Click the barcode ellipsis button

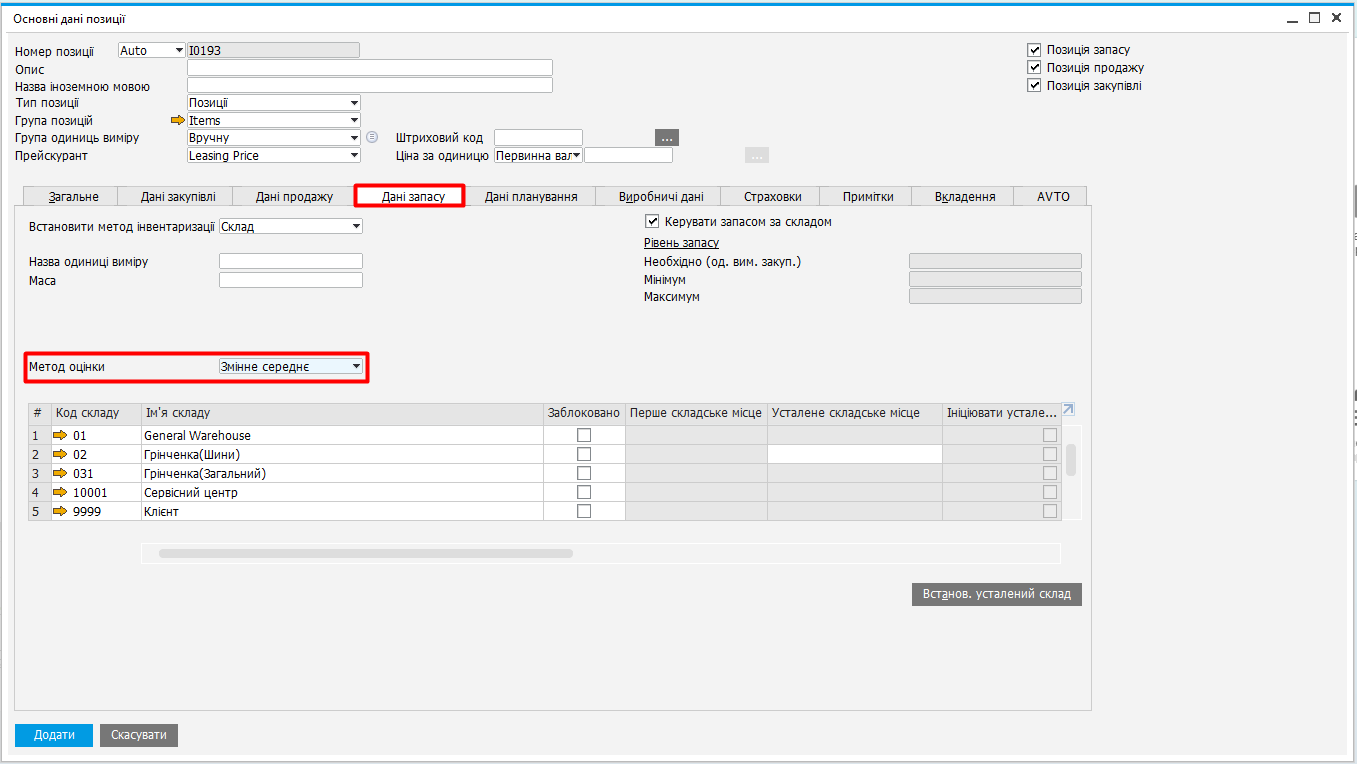click(667, 138)
